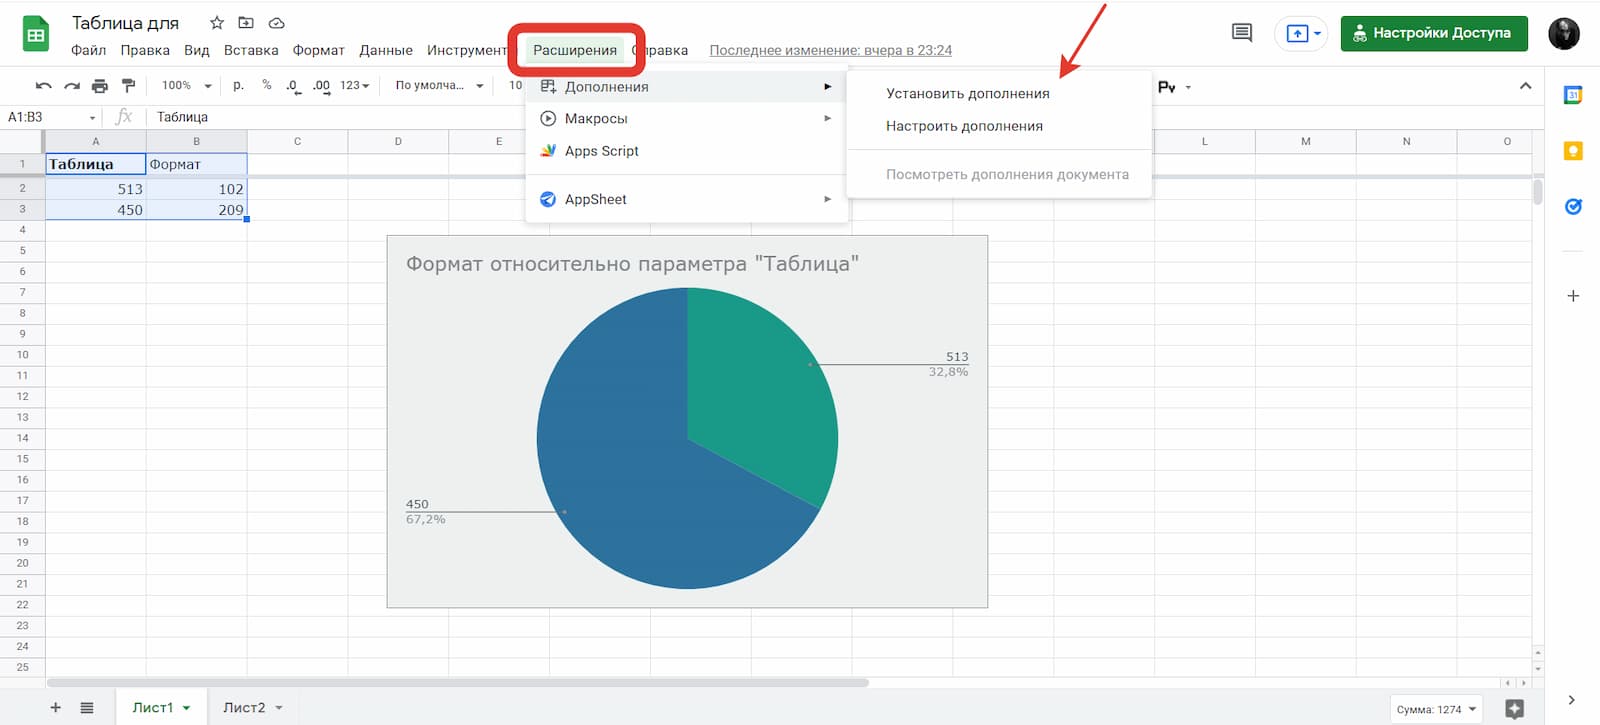The width and height of the screenshot is (1600, 725).
Task: Open the comment history icon
Action: point(1241,33)
